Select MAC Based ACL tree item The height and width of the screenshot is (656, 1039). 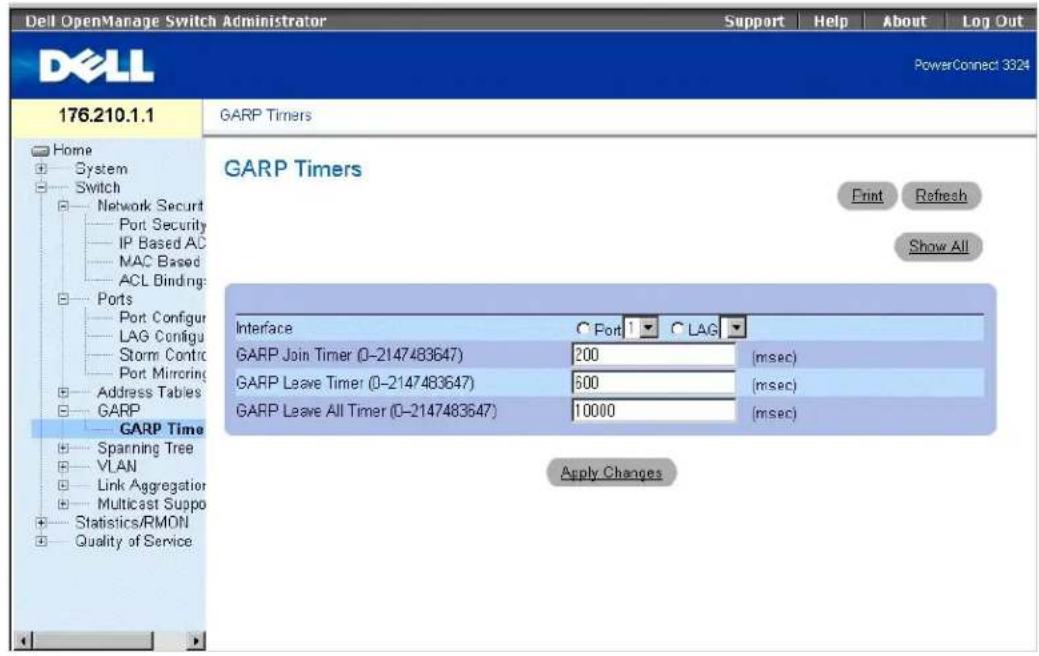pyautogui.click(x=160, y=262)
